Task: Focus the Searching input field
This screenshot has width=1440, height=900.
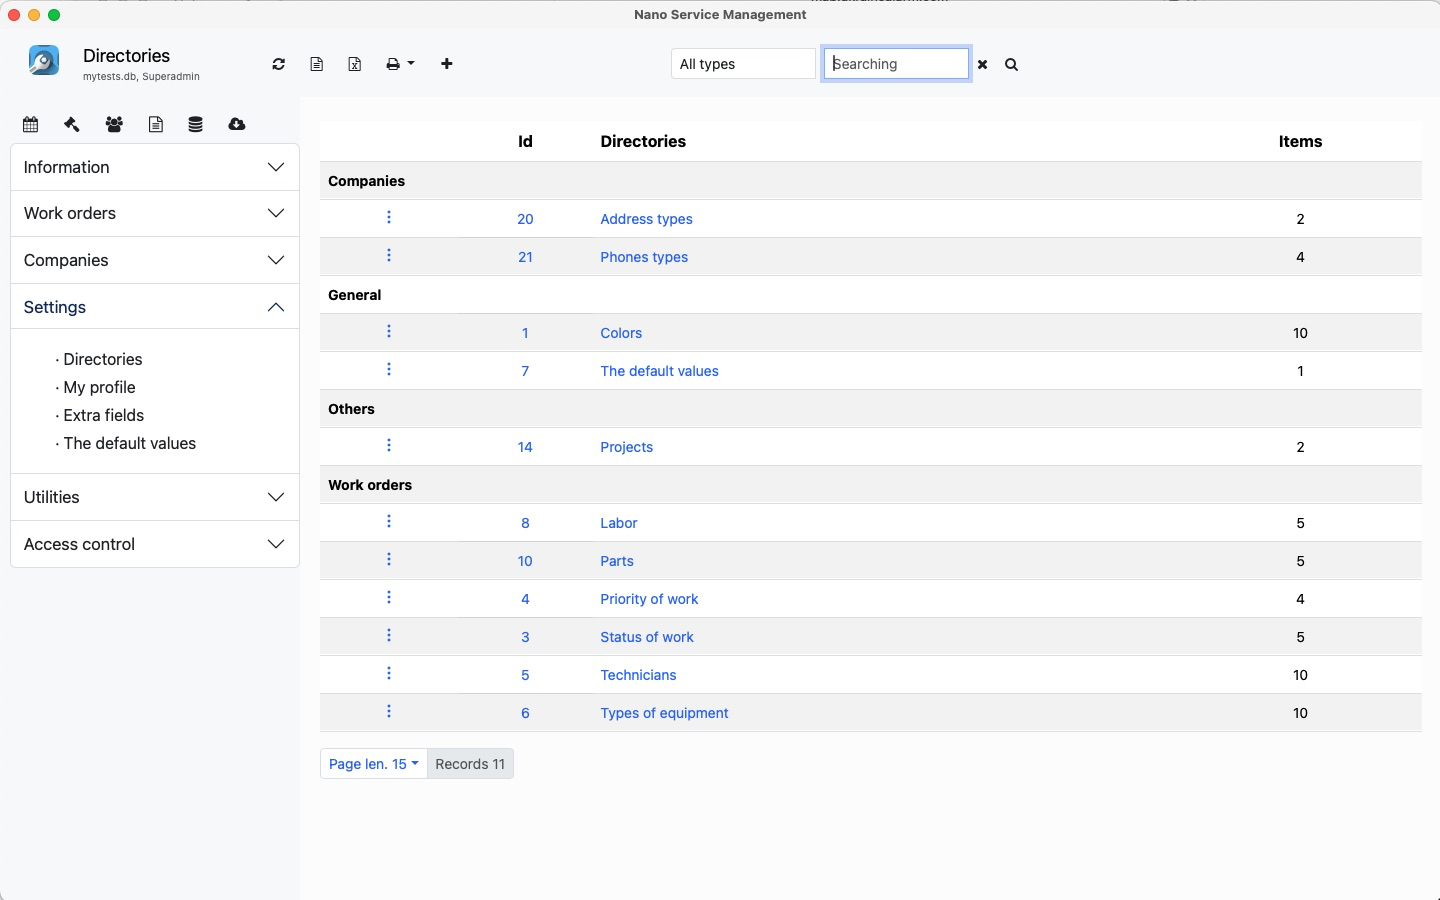Action: (896, 64)
